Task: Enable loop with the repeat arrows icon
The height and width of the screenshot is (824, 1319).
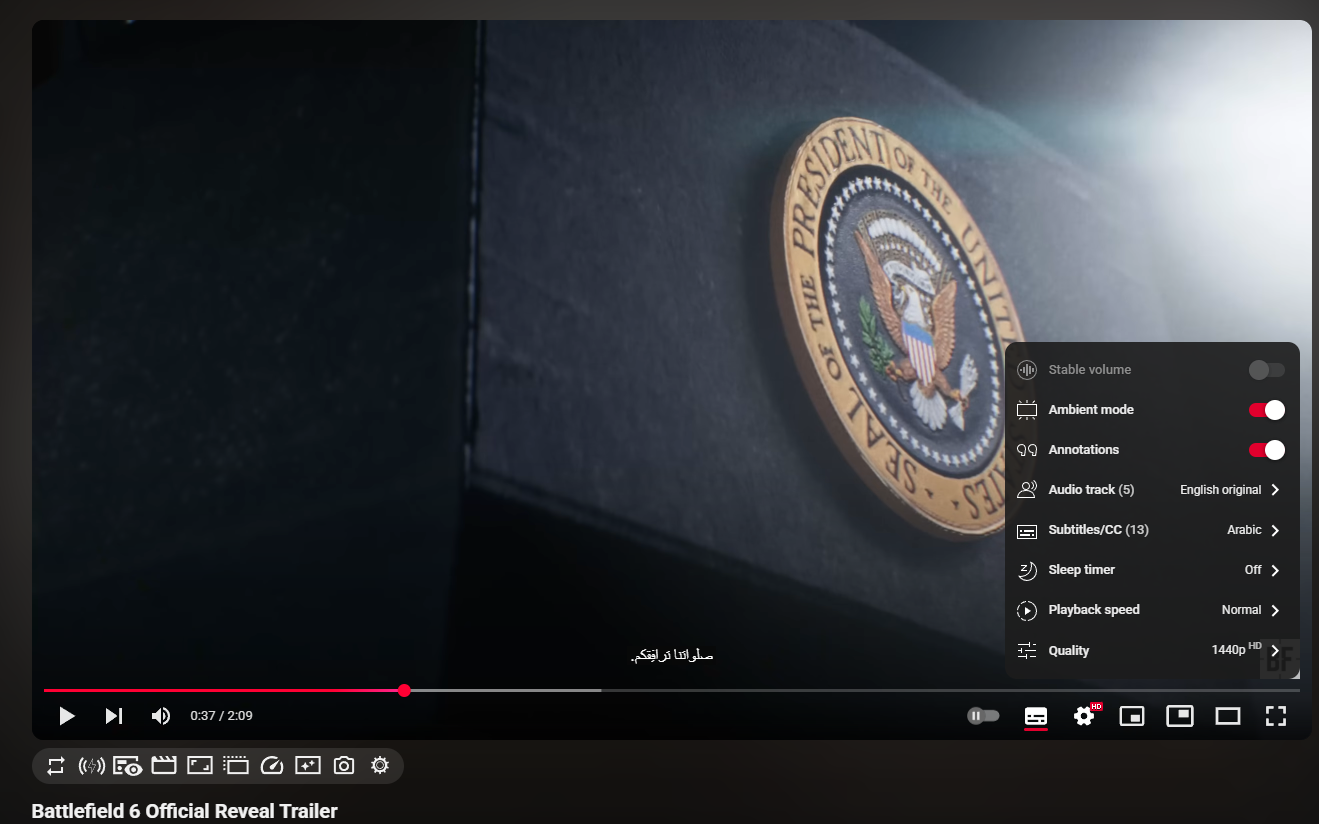Action: (56, 766)
